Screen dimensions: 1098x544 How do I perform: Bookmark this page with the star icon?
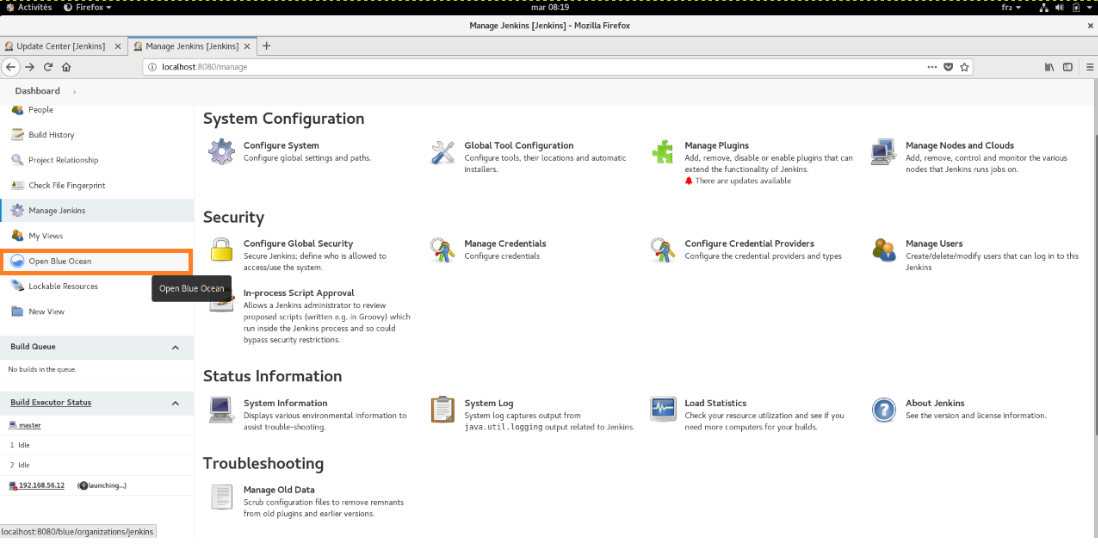tap(964, 67)
